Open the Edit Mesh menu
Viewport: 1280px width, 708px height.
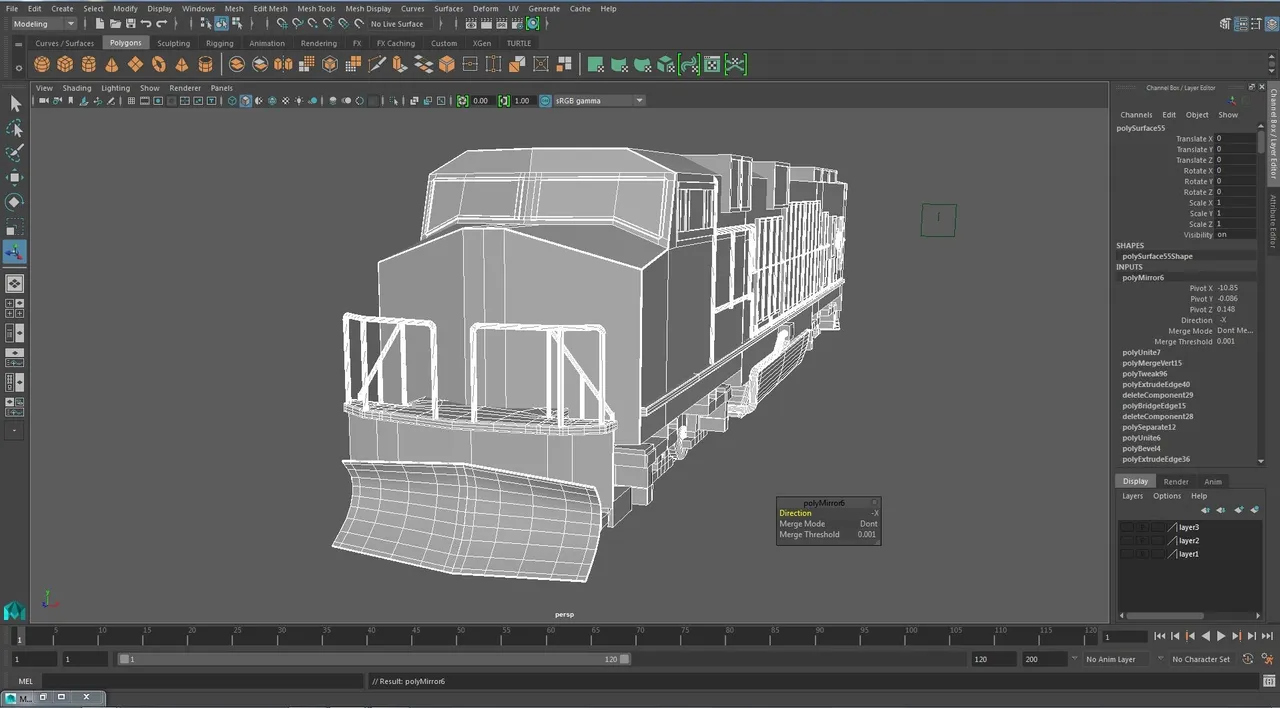(270, 8)
